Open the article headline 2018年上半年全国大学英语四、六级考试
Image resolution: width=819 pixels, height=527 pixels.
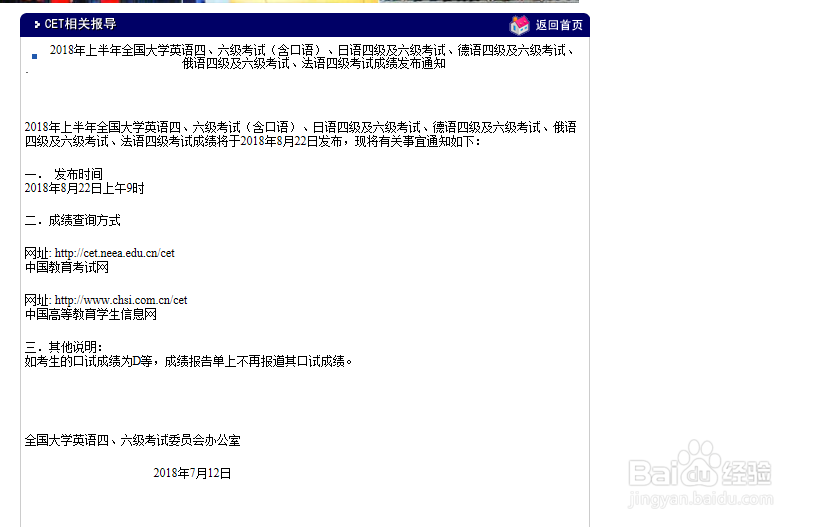(x=313, y=57)
